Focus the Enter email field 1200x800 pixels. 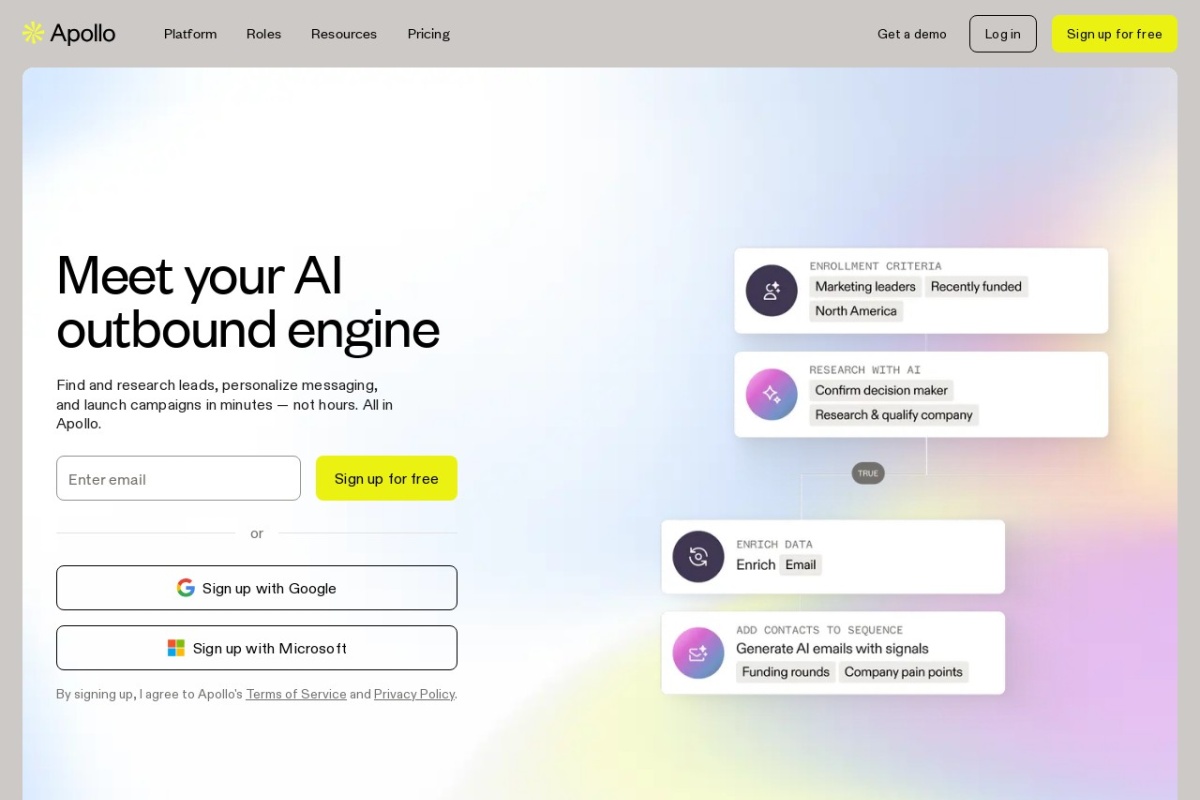coord(178,479)
